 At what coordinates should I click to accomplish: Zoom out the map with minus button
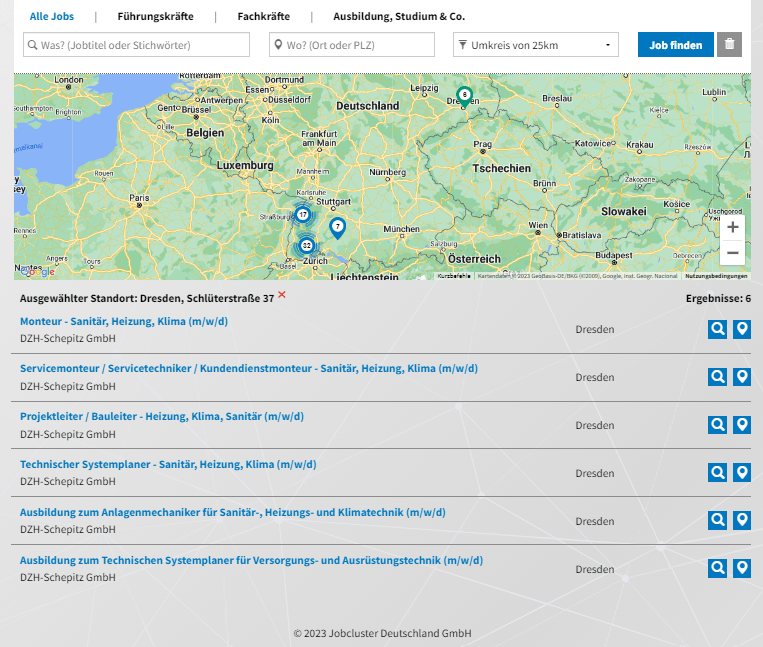732,253
